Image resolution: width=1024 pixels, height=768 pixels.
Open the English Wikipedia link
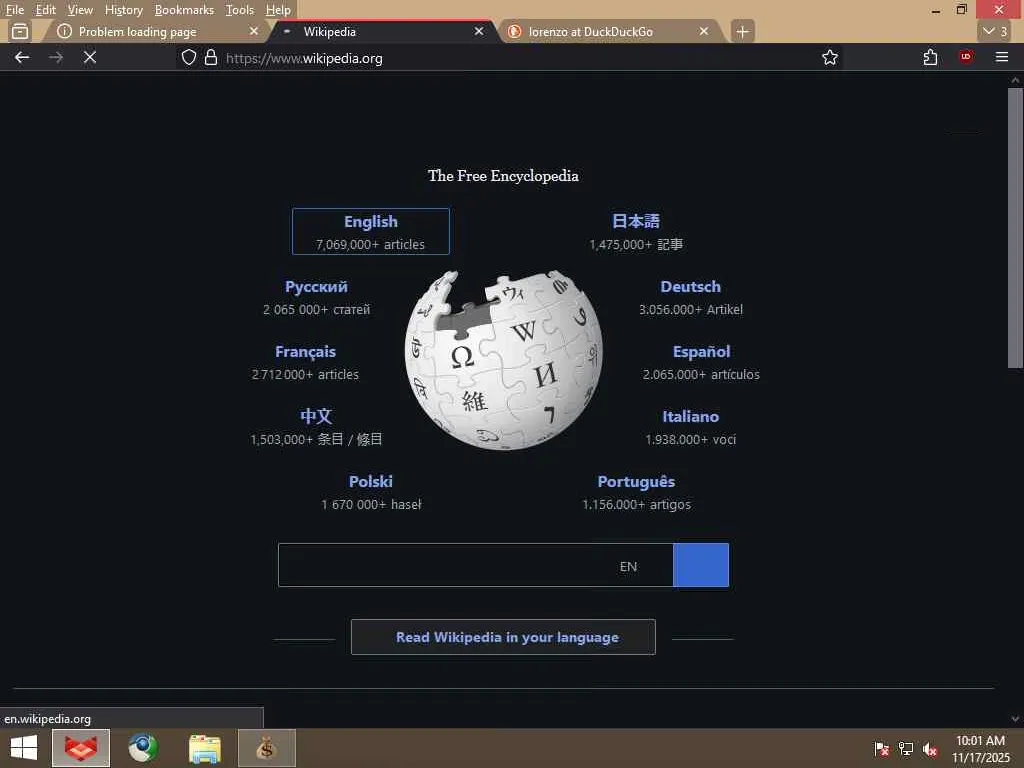(370, 231)
